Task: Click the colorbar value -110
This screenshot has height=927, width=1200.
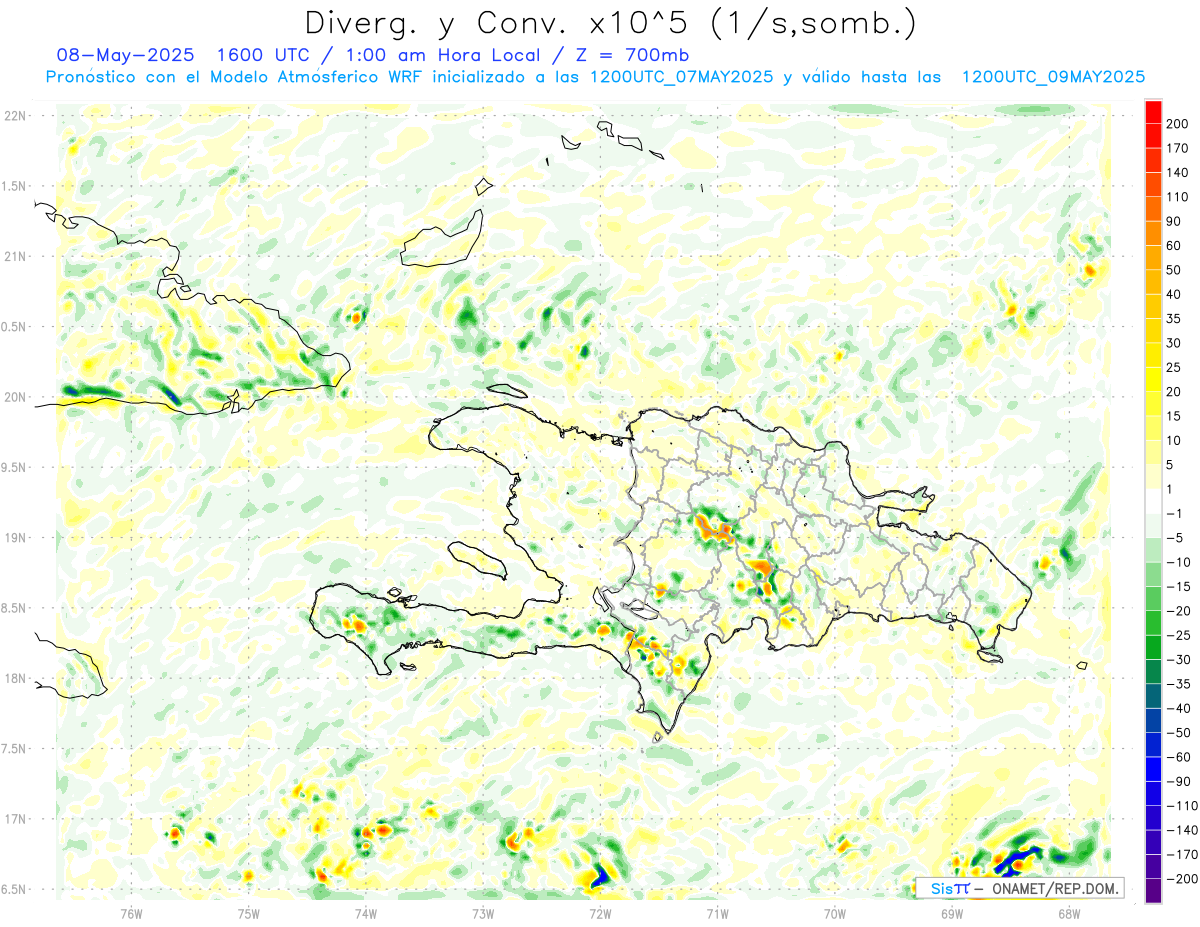Action: pos(1183,806)
